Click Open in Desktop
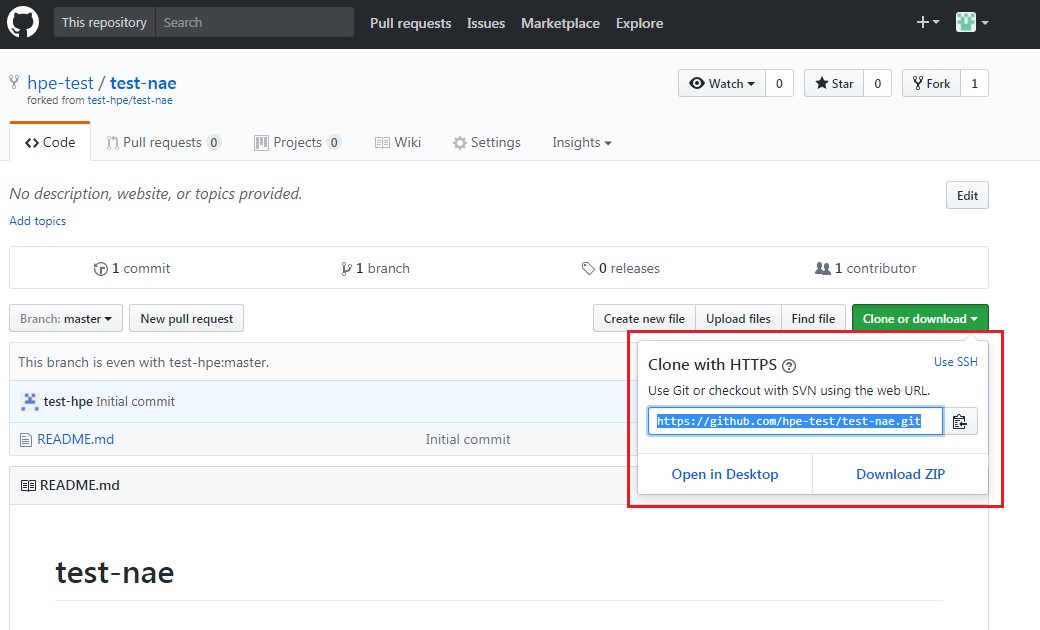Image resolution: width=1040 pixels, height=630 pixels. pyautogui.click(x=725, y=475)
